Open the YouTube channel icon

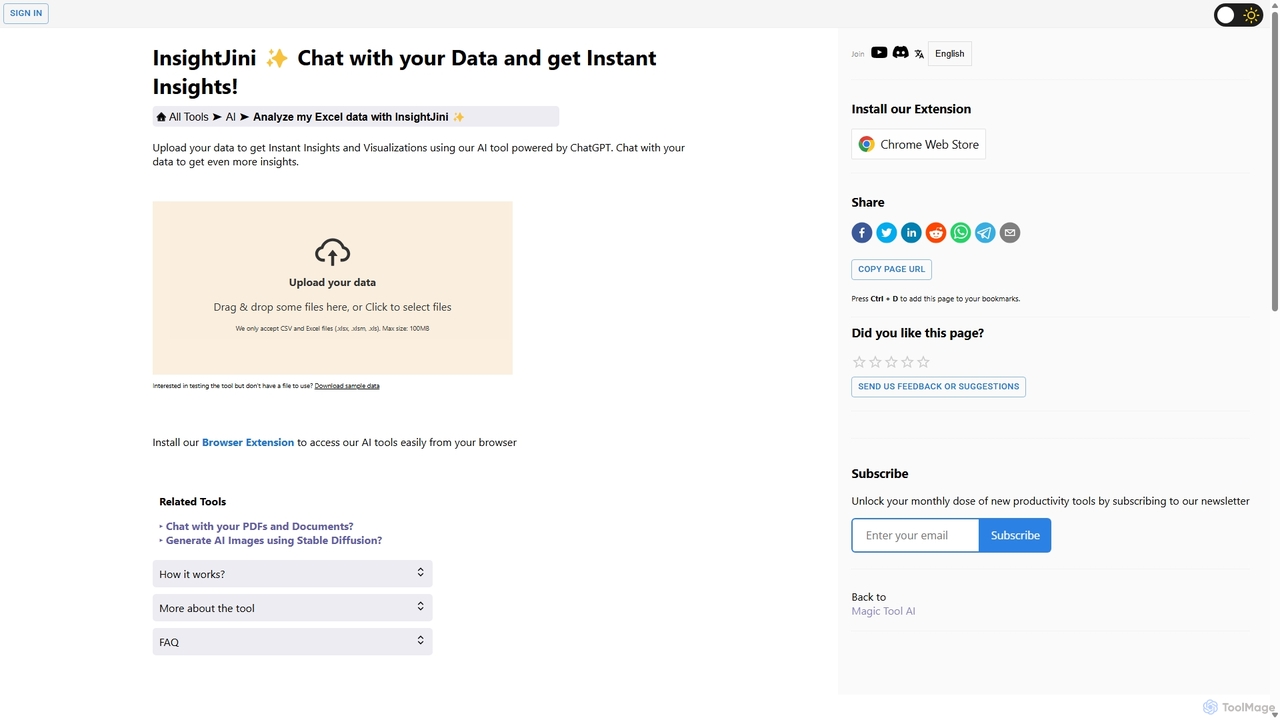tap(879, 53)
